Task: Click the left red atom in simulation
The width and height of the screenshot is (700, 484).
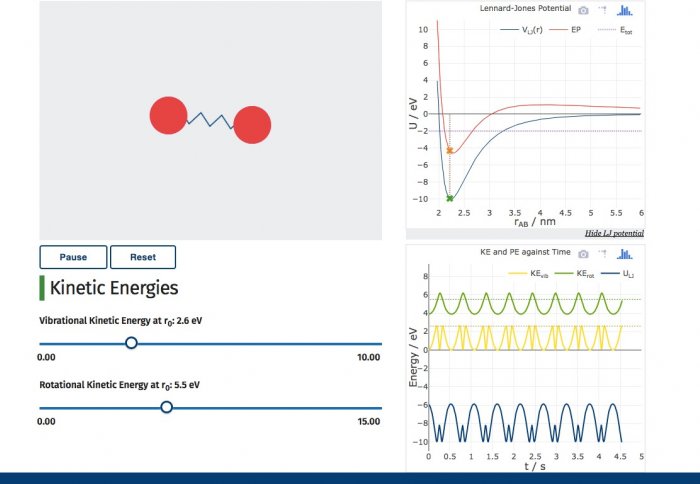Action: click(168, 115)
